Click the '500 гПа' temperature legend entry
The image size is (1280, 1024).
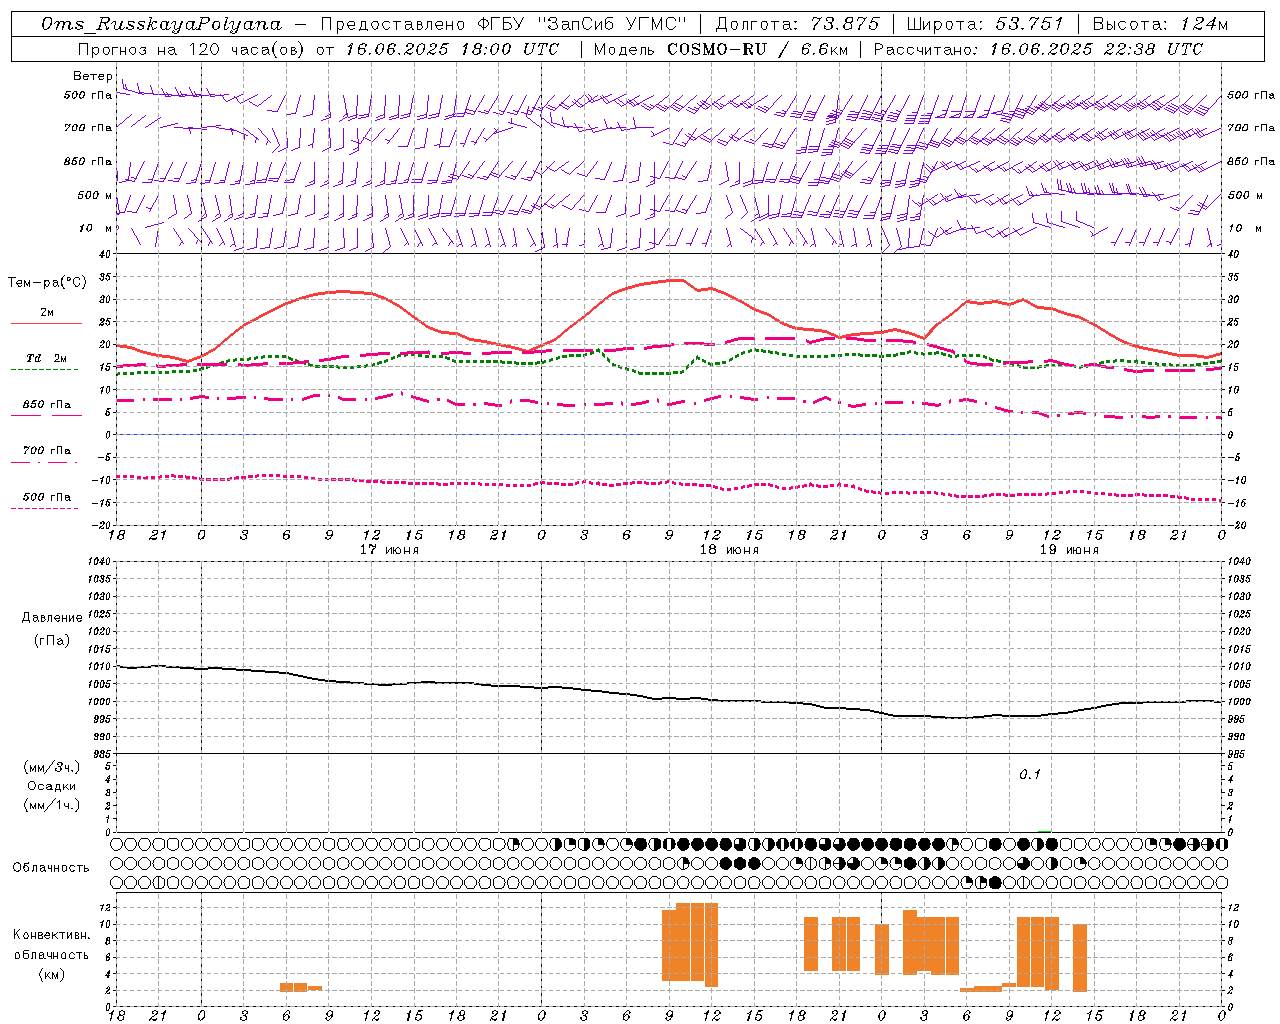46,498
